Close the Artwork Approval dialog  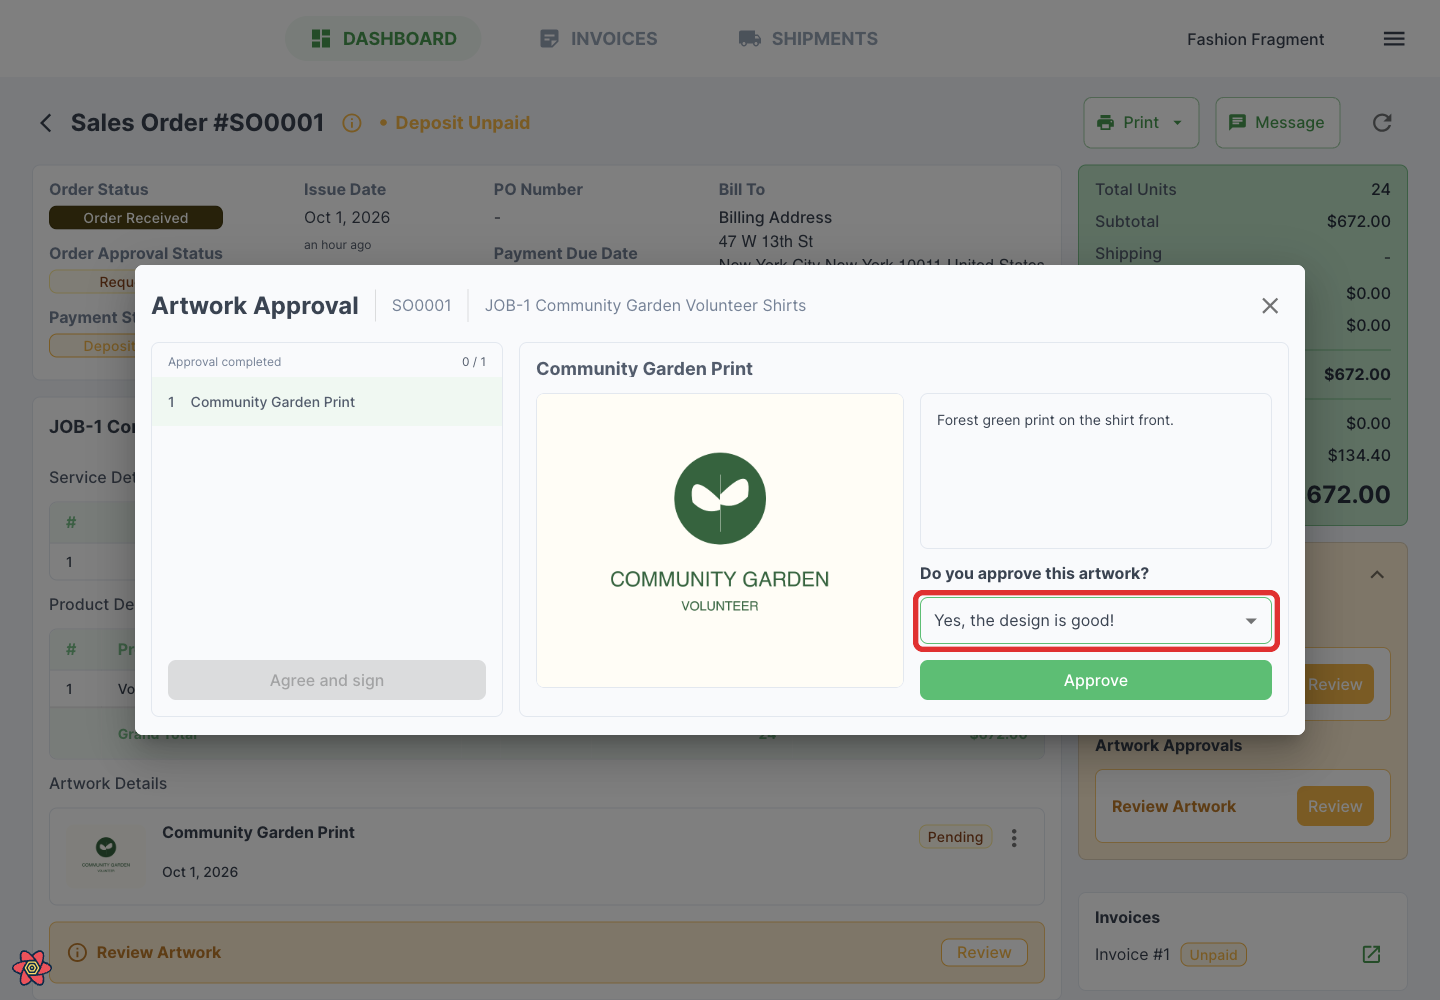click(1270, 306)
